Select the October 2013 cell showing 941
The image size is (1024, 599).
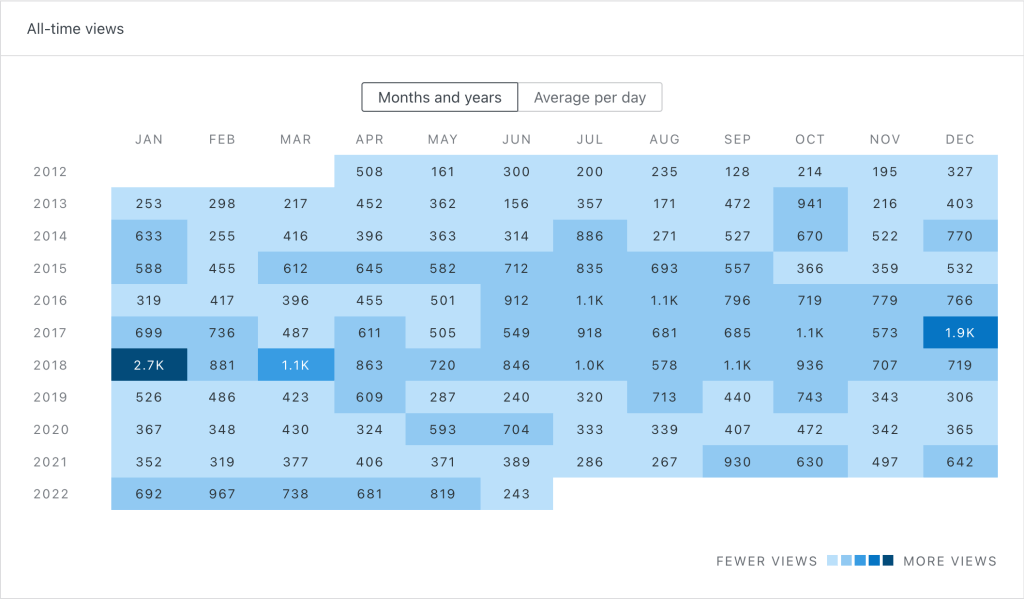click(810, 204)
